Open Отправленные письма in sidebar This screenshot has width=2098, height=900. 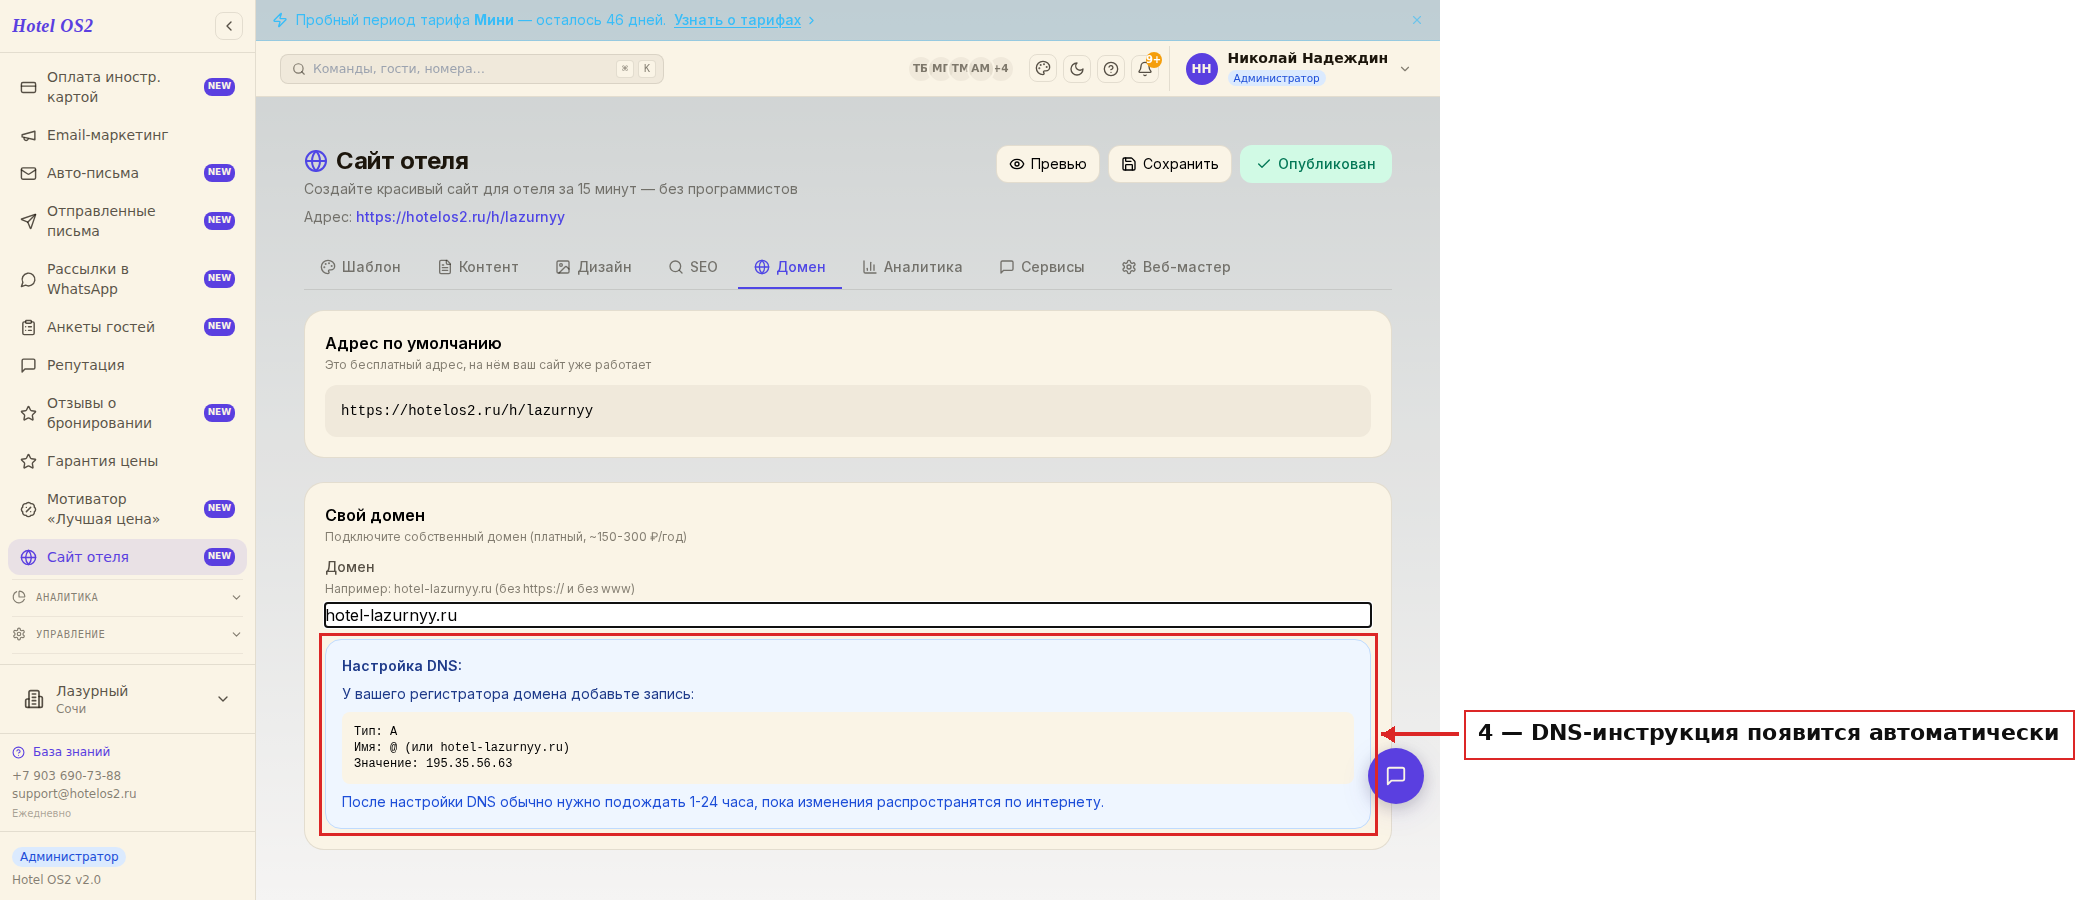click(x=128, y=221)
